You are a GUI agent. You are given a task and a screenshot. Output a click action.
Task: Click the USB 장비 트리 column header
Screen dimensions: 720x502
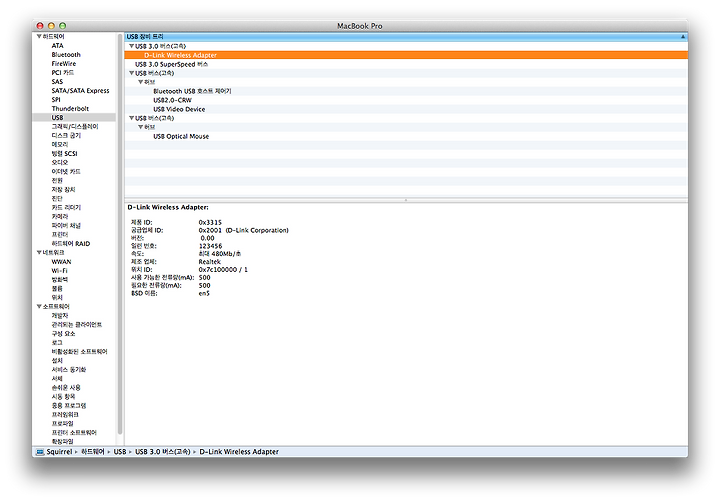[406, 36]
